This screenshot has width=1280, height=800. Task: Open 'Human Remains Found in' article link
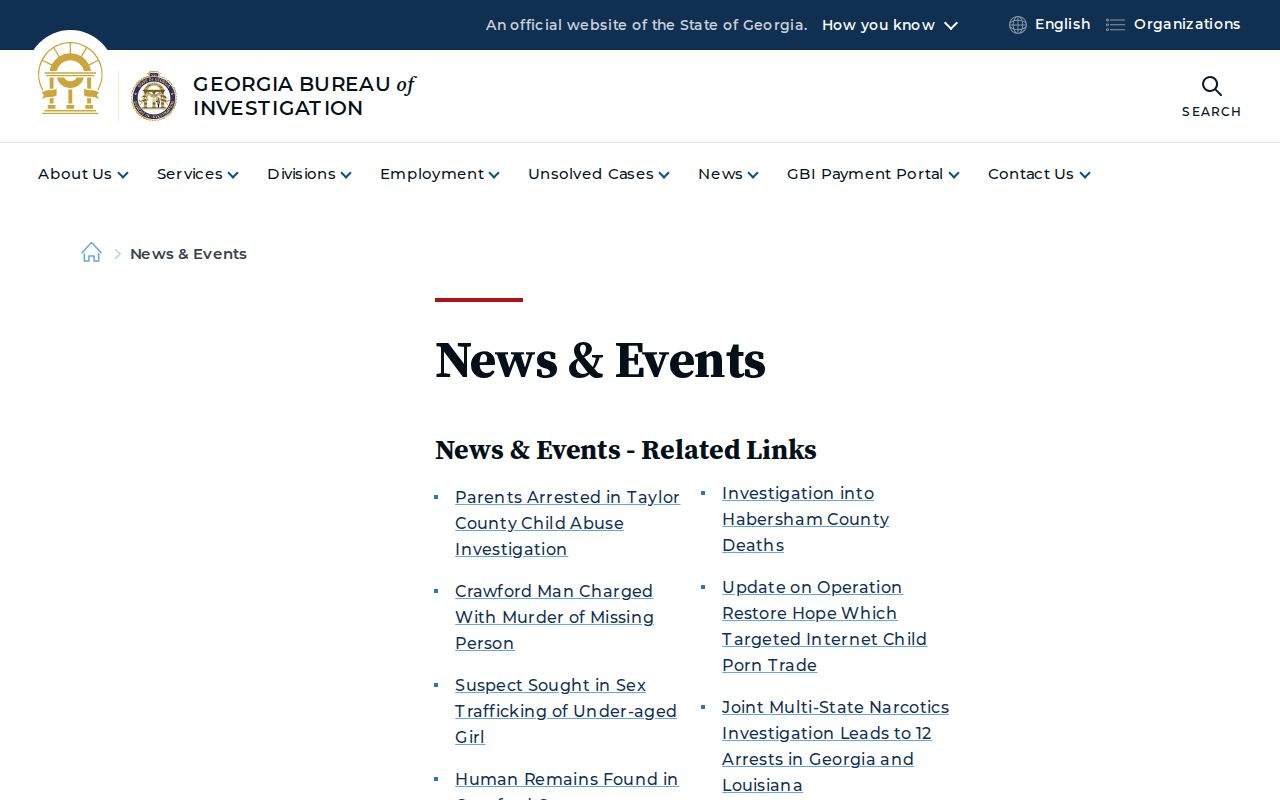click(x=566, y=779)
